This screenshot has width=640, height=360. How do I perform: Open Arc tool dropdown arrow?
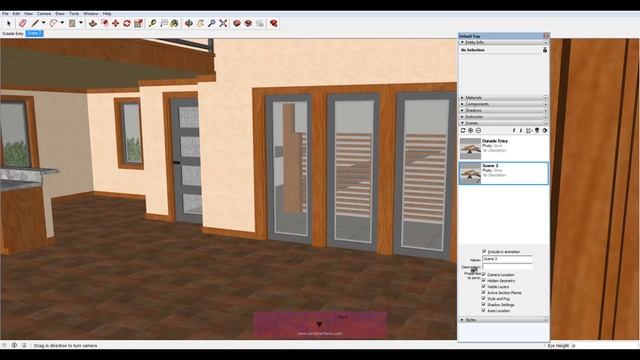[62, 23]
